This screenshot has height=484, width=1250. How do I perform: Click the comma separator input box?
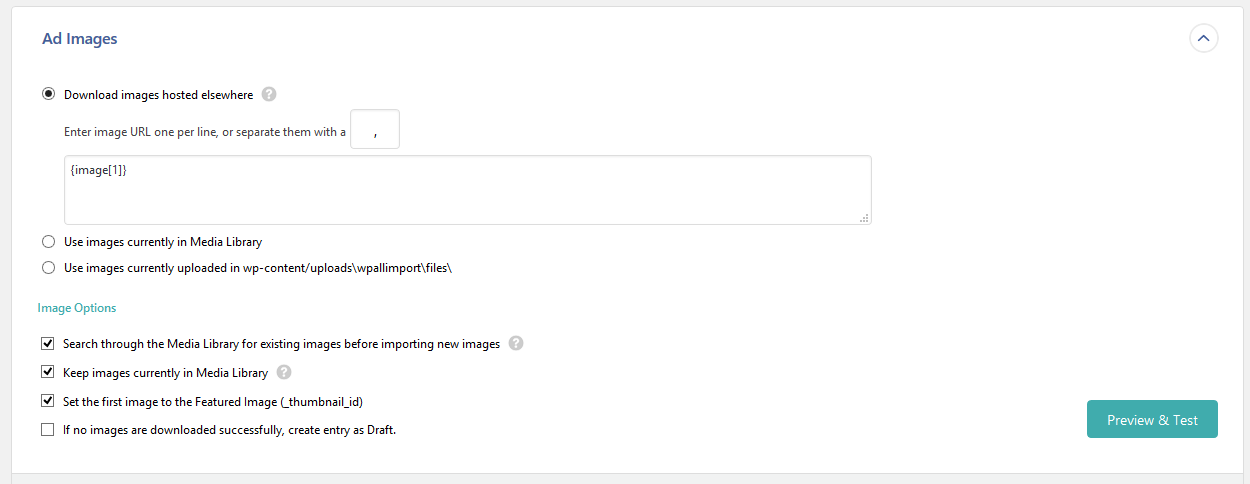click(375, 130)
